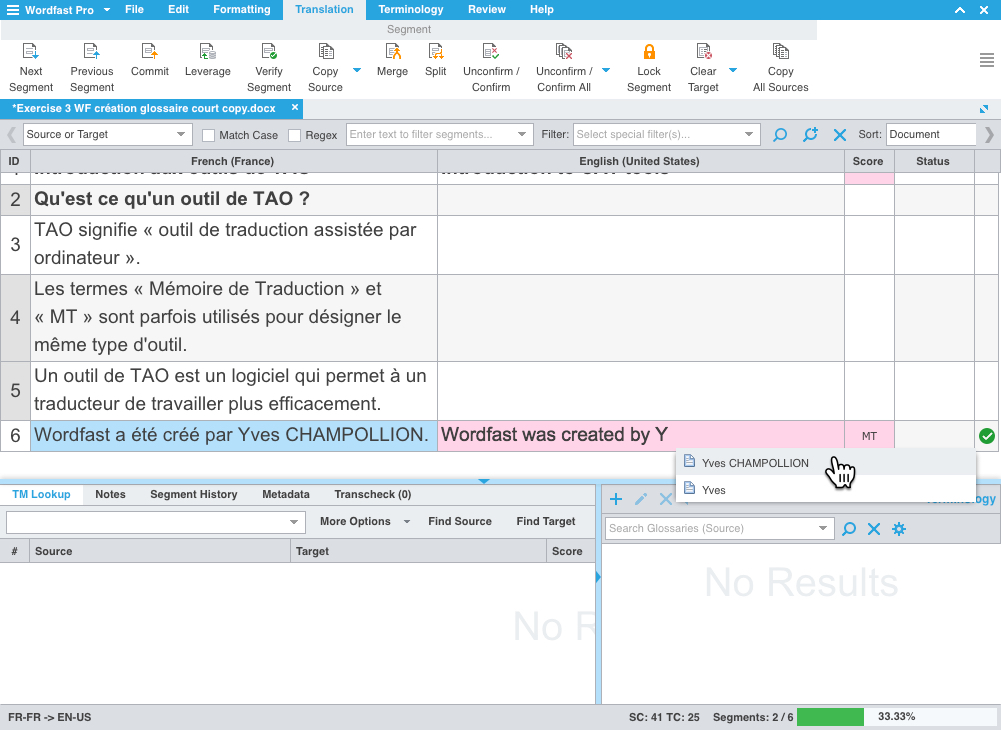This screenshot has width=1001, height=730.
Task: Open the Edit menu
Action: (x=178, y=10)
